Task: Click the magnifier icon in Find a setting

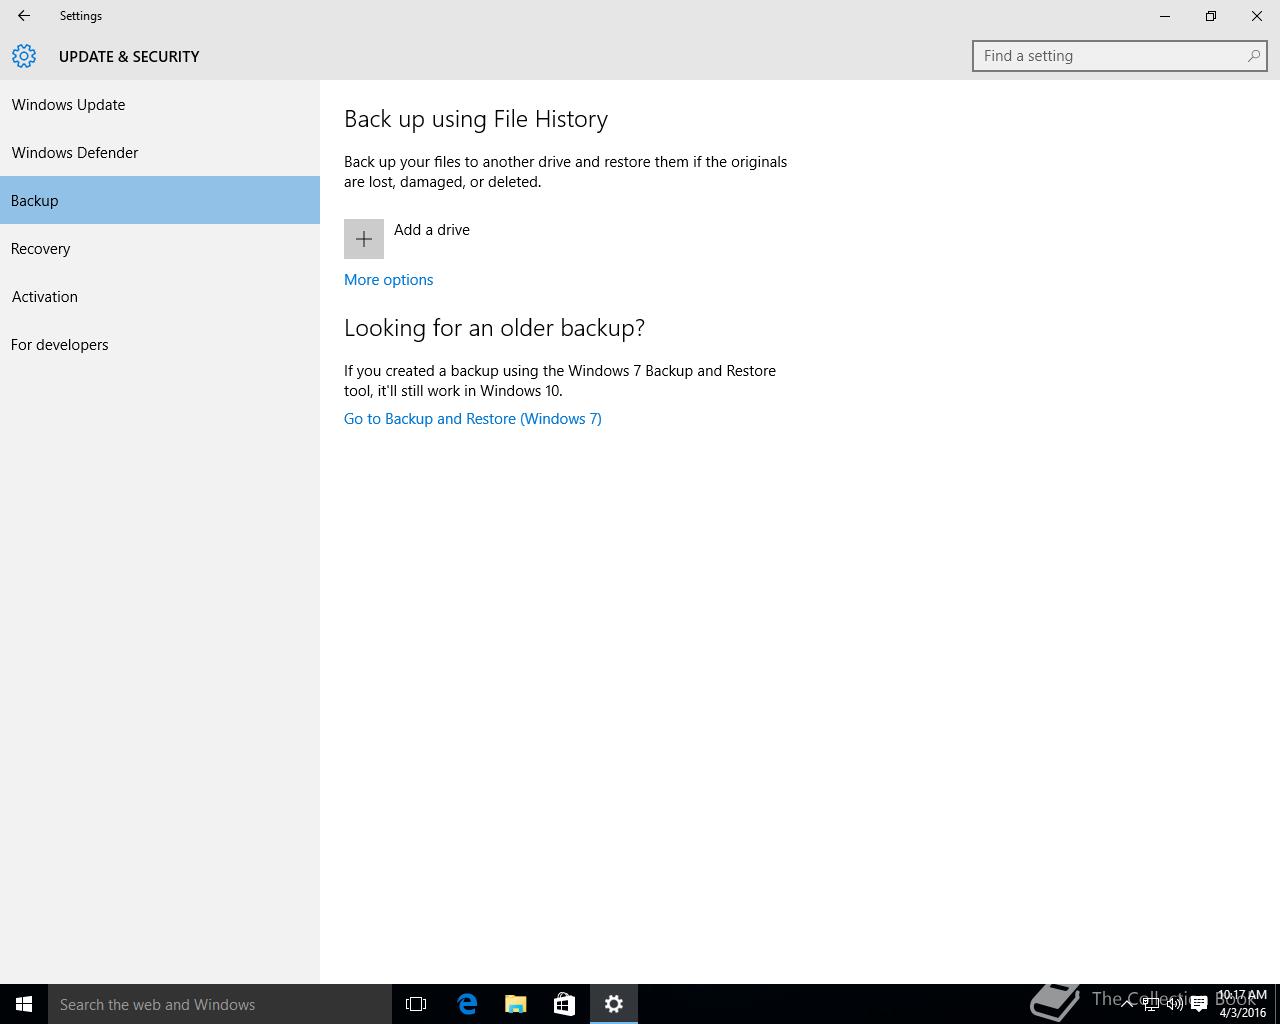Action: 1253,56
